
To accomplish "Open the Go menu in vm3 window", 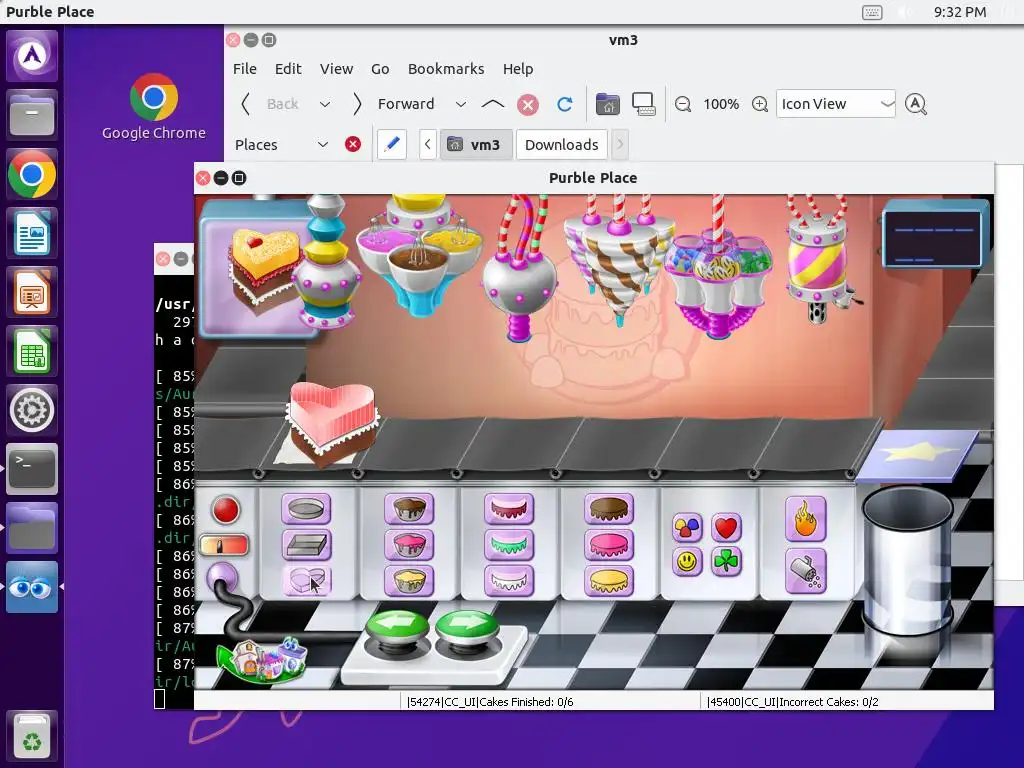I will click(x=380, y=69).
